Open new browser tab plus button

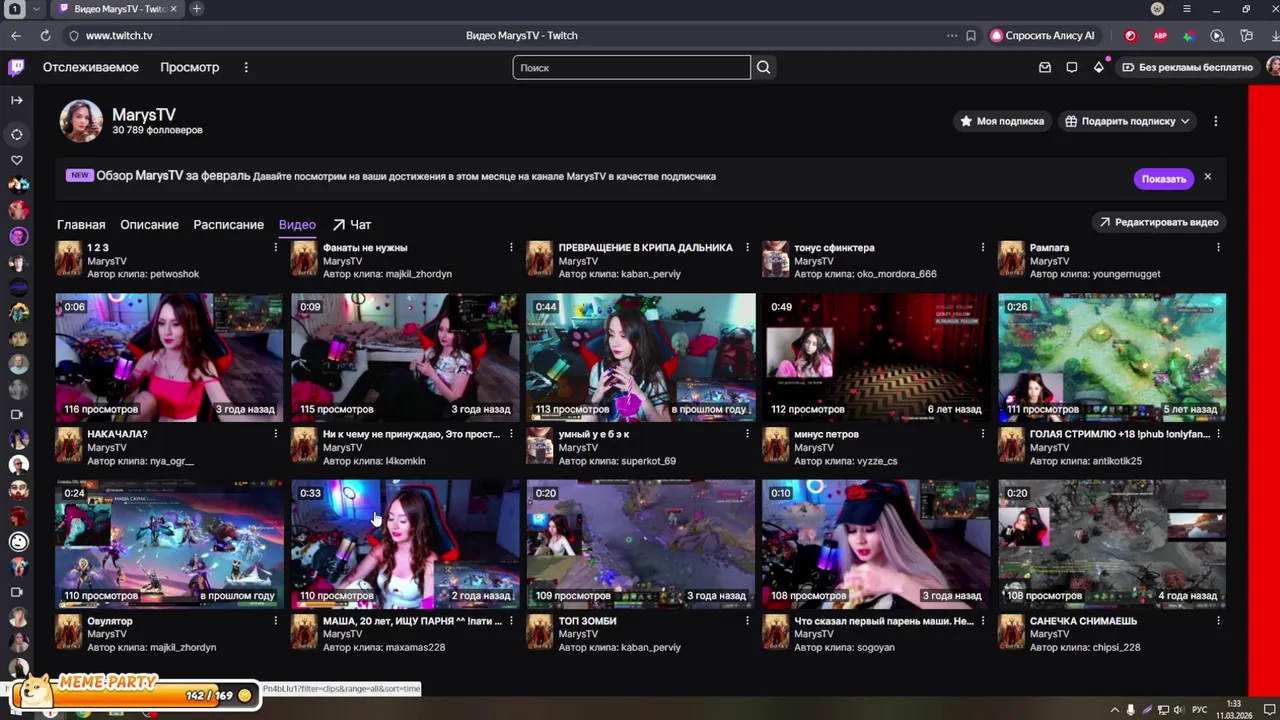point(196,9)
